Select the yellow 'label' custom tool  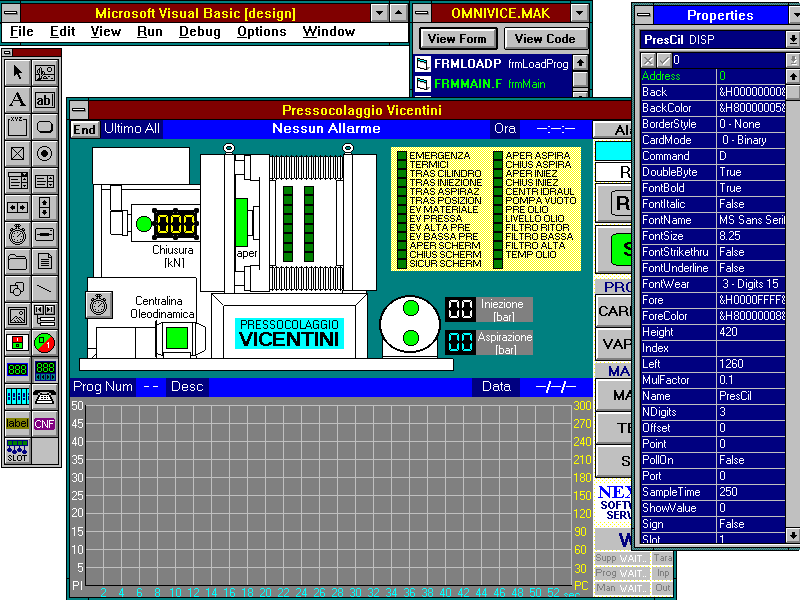pyautogui.click(x=17, y=424)
